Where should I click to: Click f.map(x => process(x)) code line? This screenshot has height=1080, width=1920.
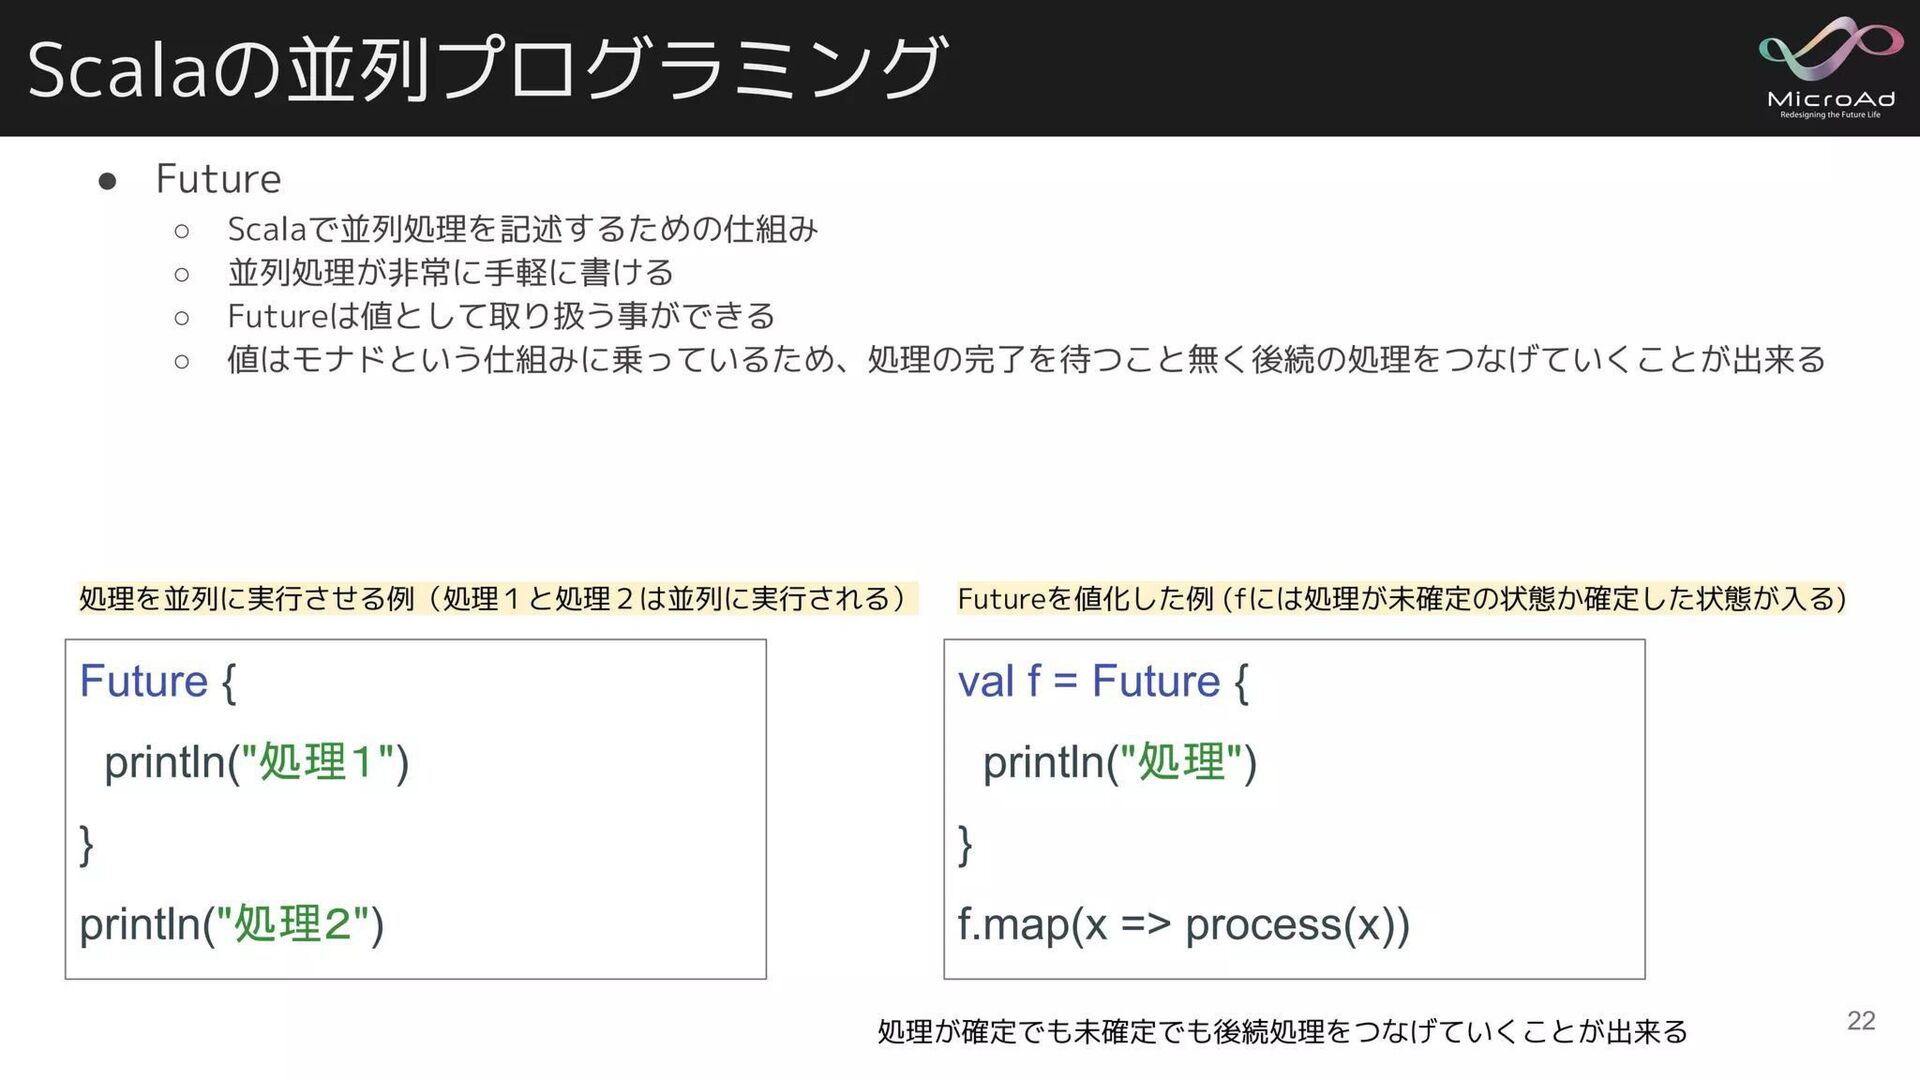pyautogui.click(x=1184, y=924)
